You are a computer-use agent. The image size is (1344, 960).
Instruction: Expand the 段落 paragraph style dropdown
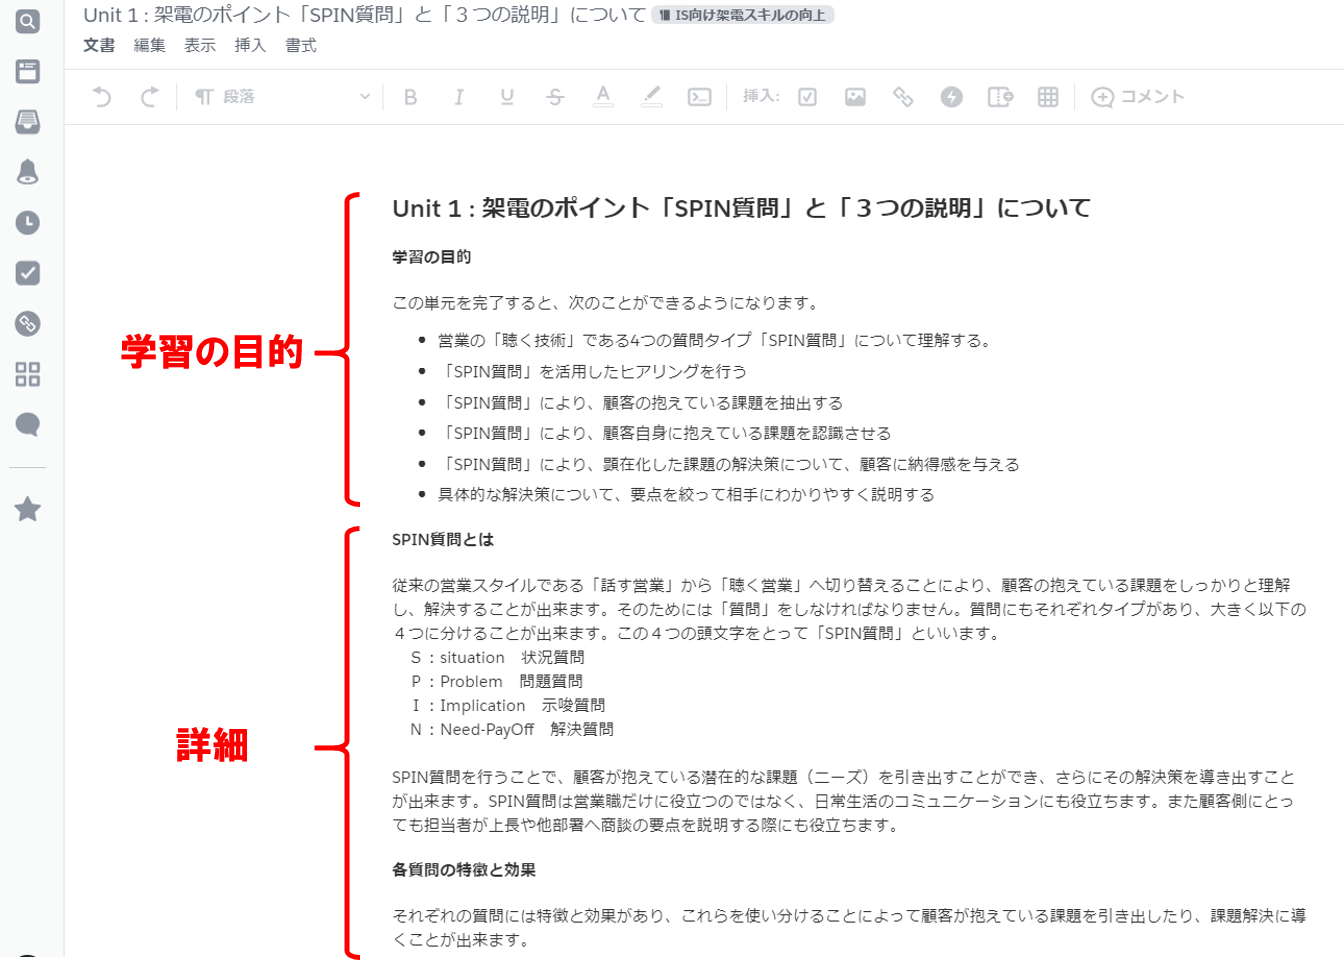point(283,97)
